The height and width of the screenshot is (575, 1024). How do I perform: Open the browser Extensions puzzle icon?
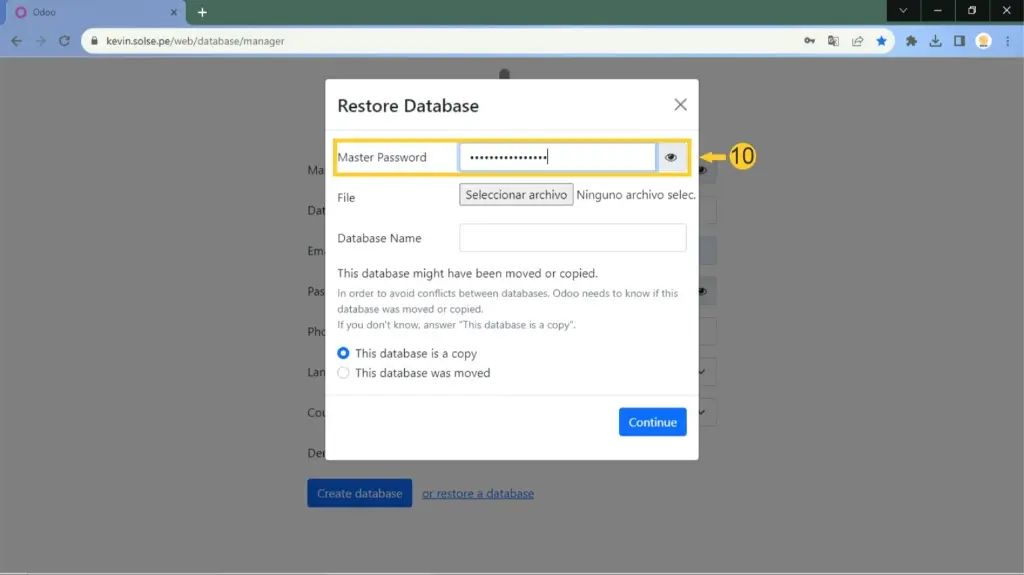[x=911, y=41]
